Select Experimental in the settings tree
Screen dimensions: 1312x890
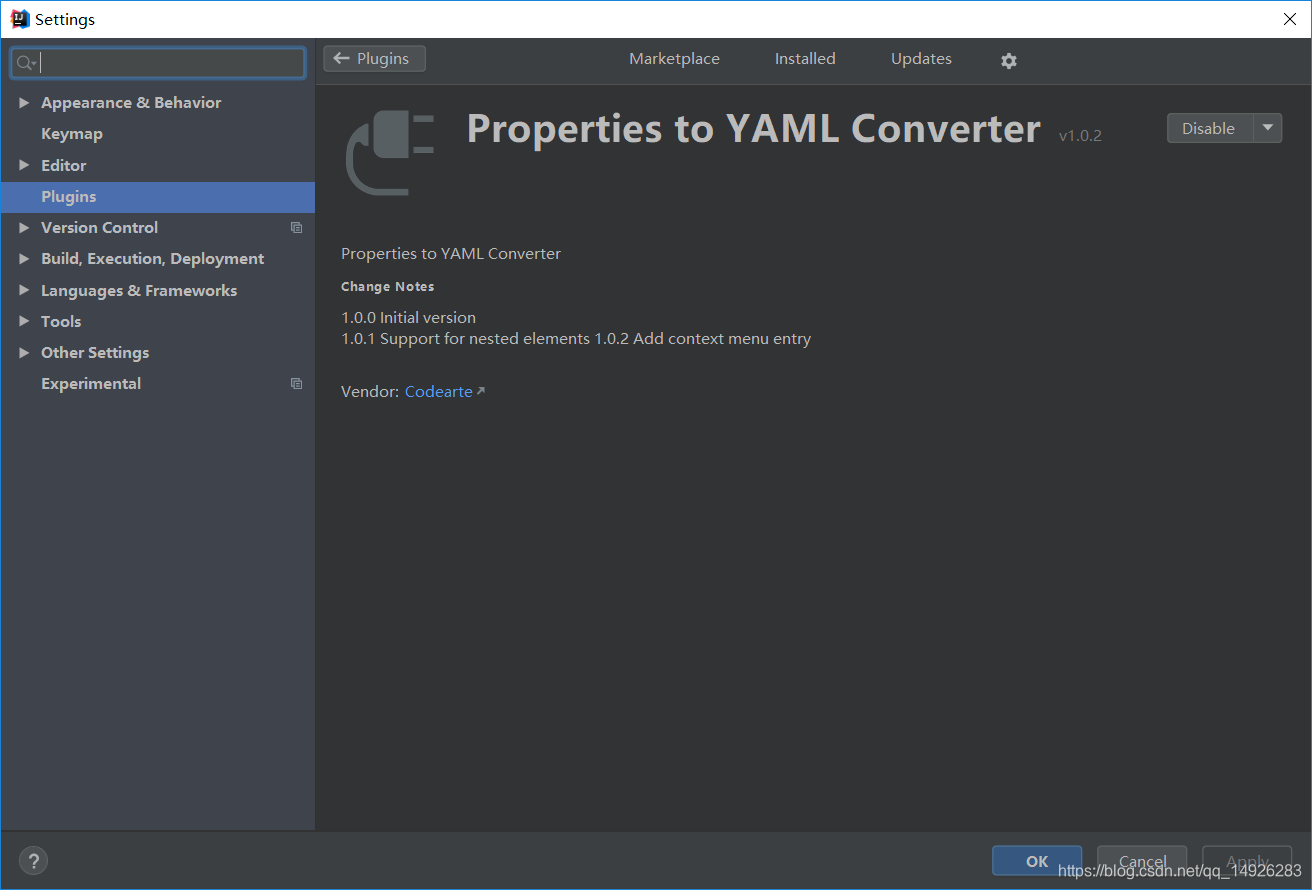tap(91, 384)
